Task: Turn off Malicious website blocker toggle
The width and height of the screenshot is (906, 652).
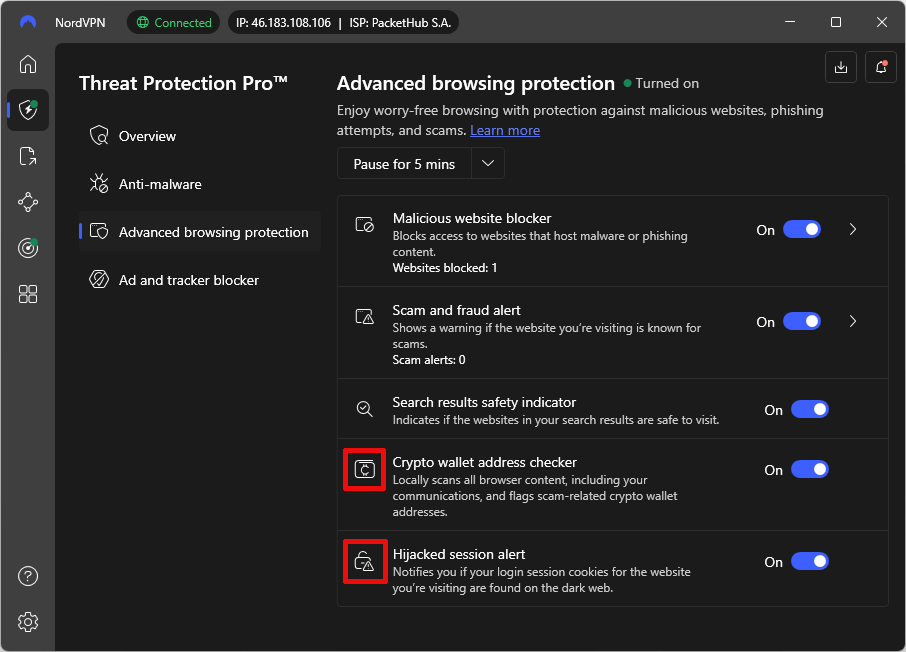Action: 802,230
